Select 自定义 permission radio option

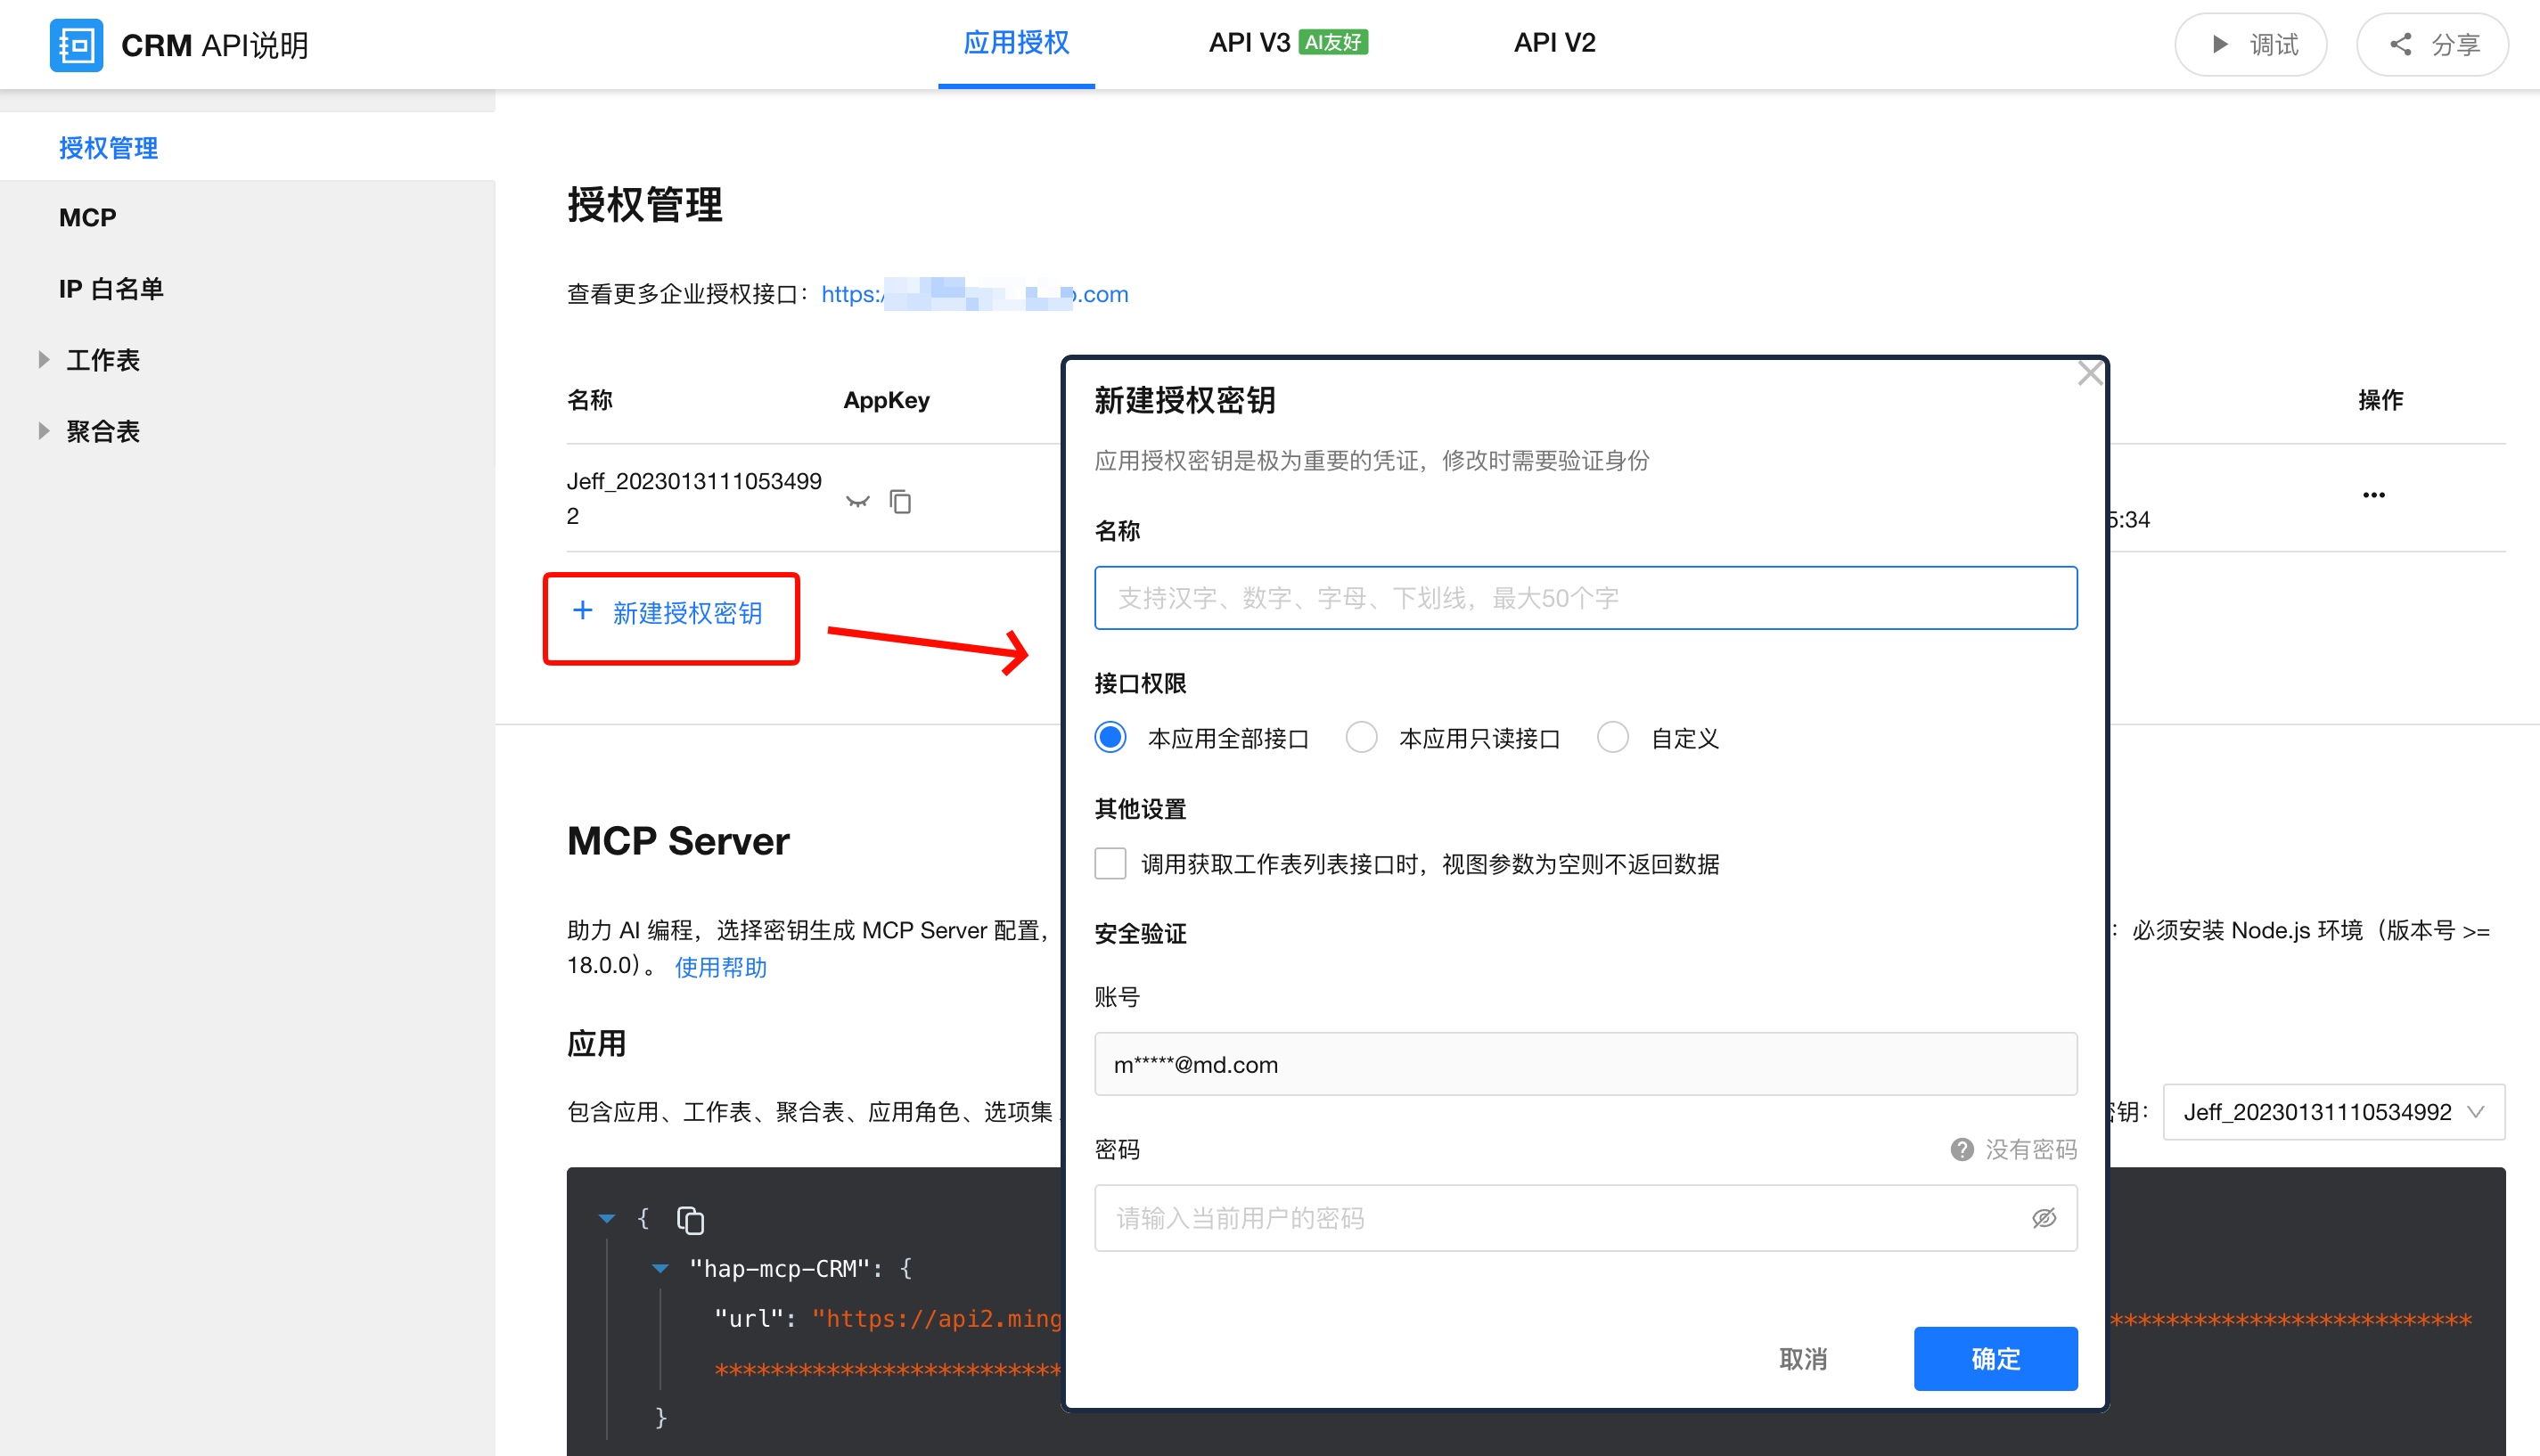[1612, 737]
